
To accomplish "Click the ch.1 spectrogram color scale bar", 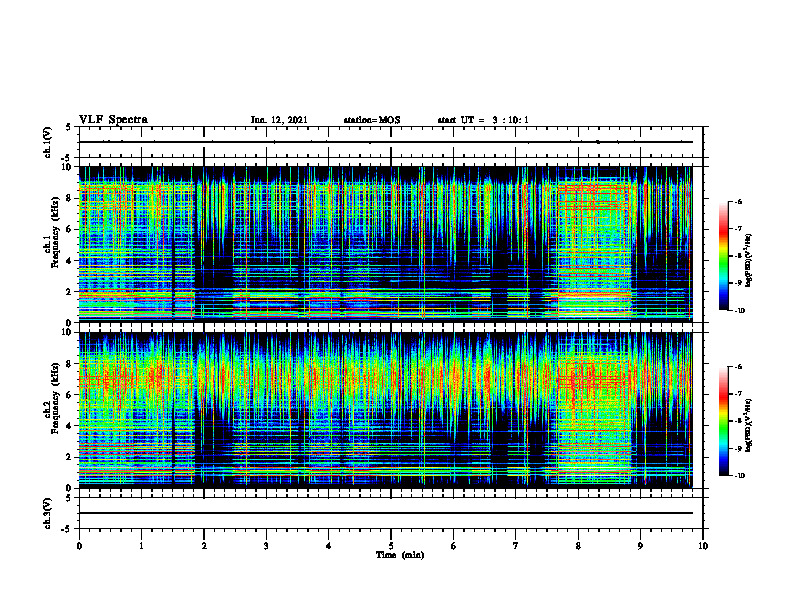I will click(723, 256).
